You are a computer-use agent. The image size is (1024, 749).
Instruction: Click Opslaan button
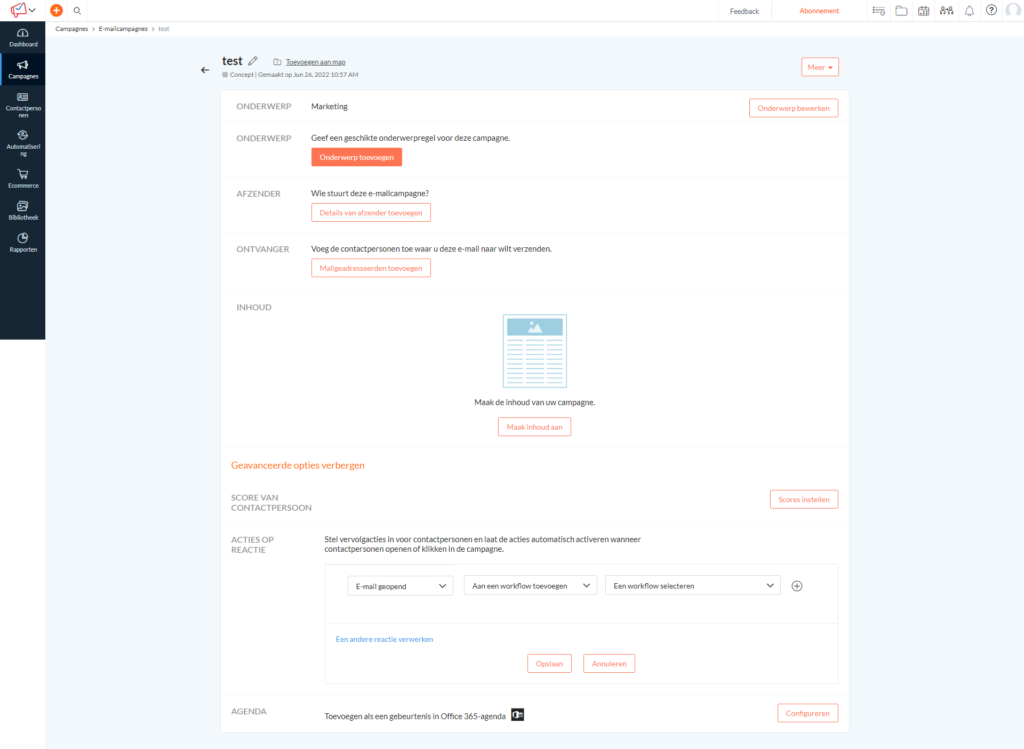pos(549,663)
